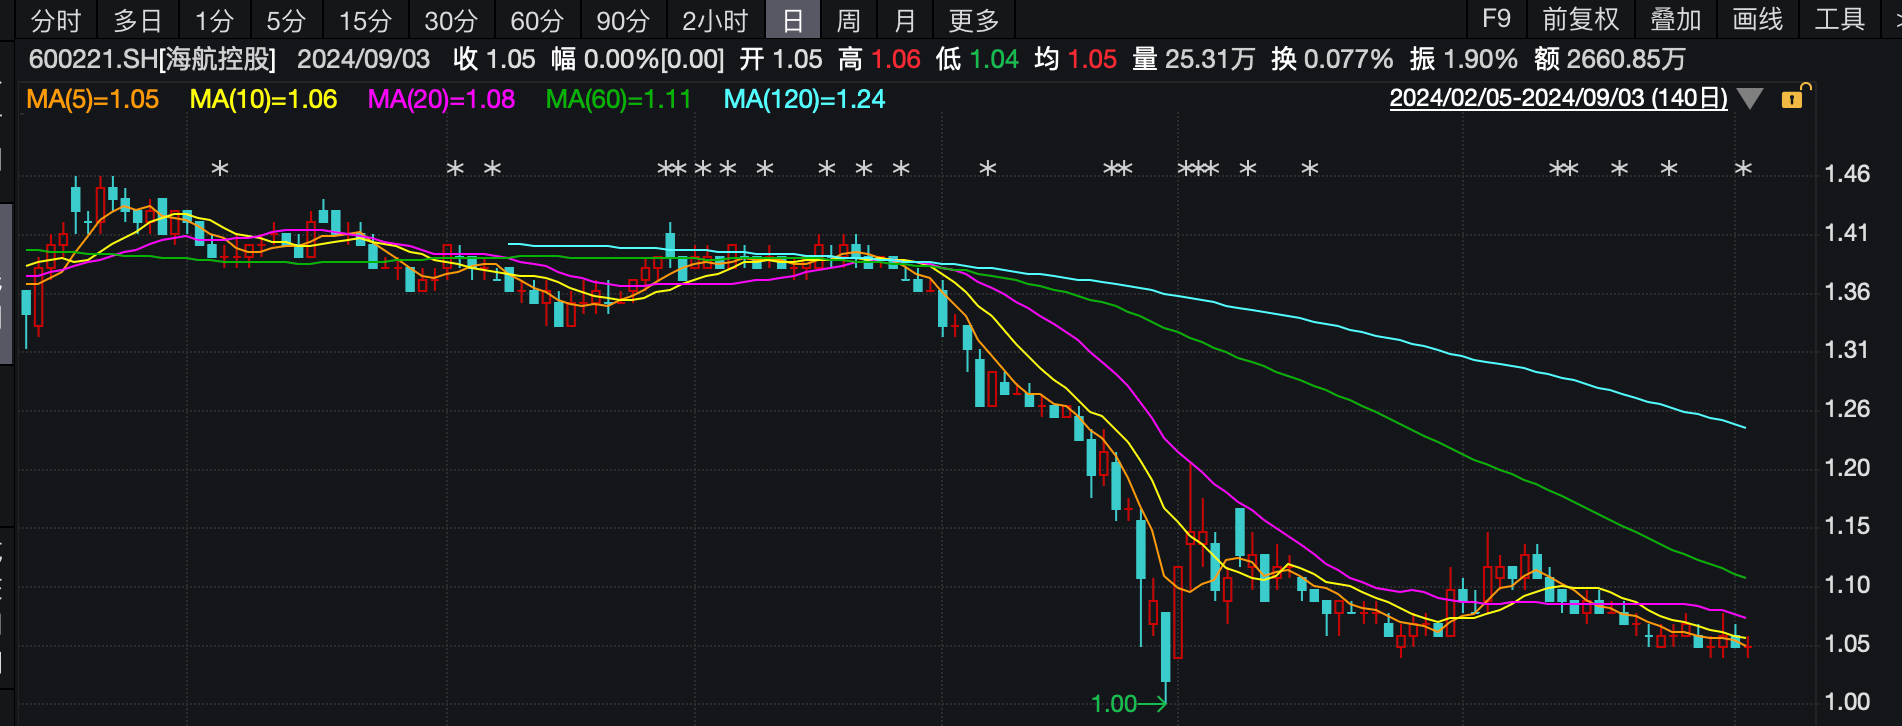1902x726 pixels.
Task: Click the 量 25.31万 volume value
Action: pos(1193,59)
